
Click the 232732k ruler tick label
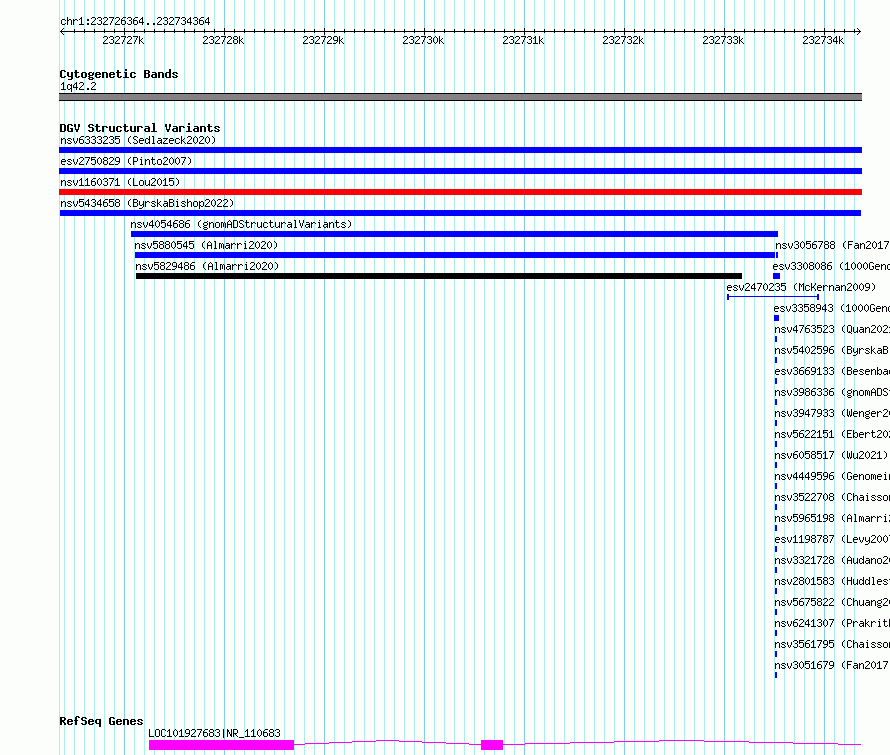(x=623, y=40)
